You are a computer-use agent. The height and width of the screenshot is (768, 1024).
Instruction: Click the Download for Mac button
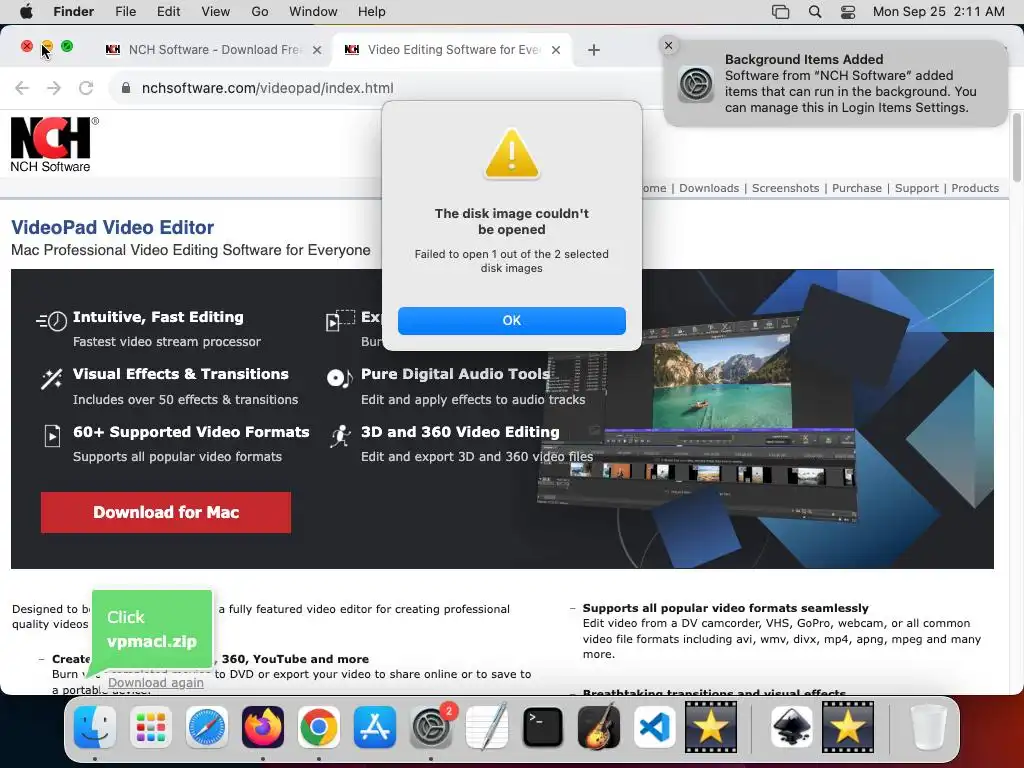click(166, 512)
